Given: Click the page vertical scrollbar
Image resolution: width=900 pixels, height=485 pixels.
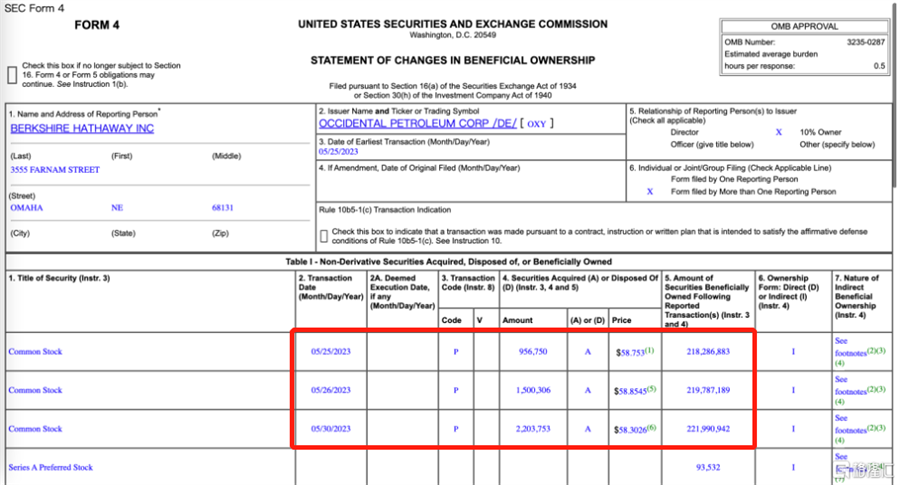Looking at the screenshot, I should coord(895,95).
